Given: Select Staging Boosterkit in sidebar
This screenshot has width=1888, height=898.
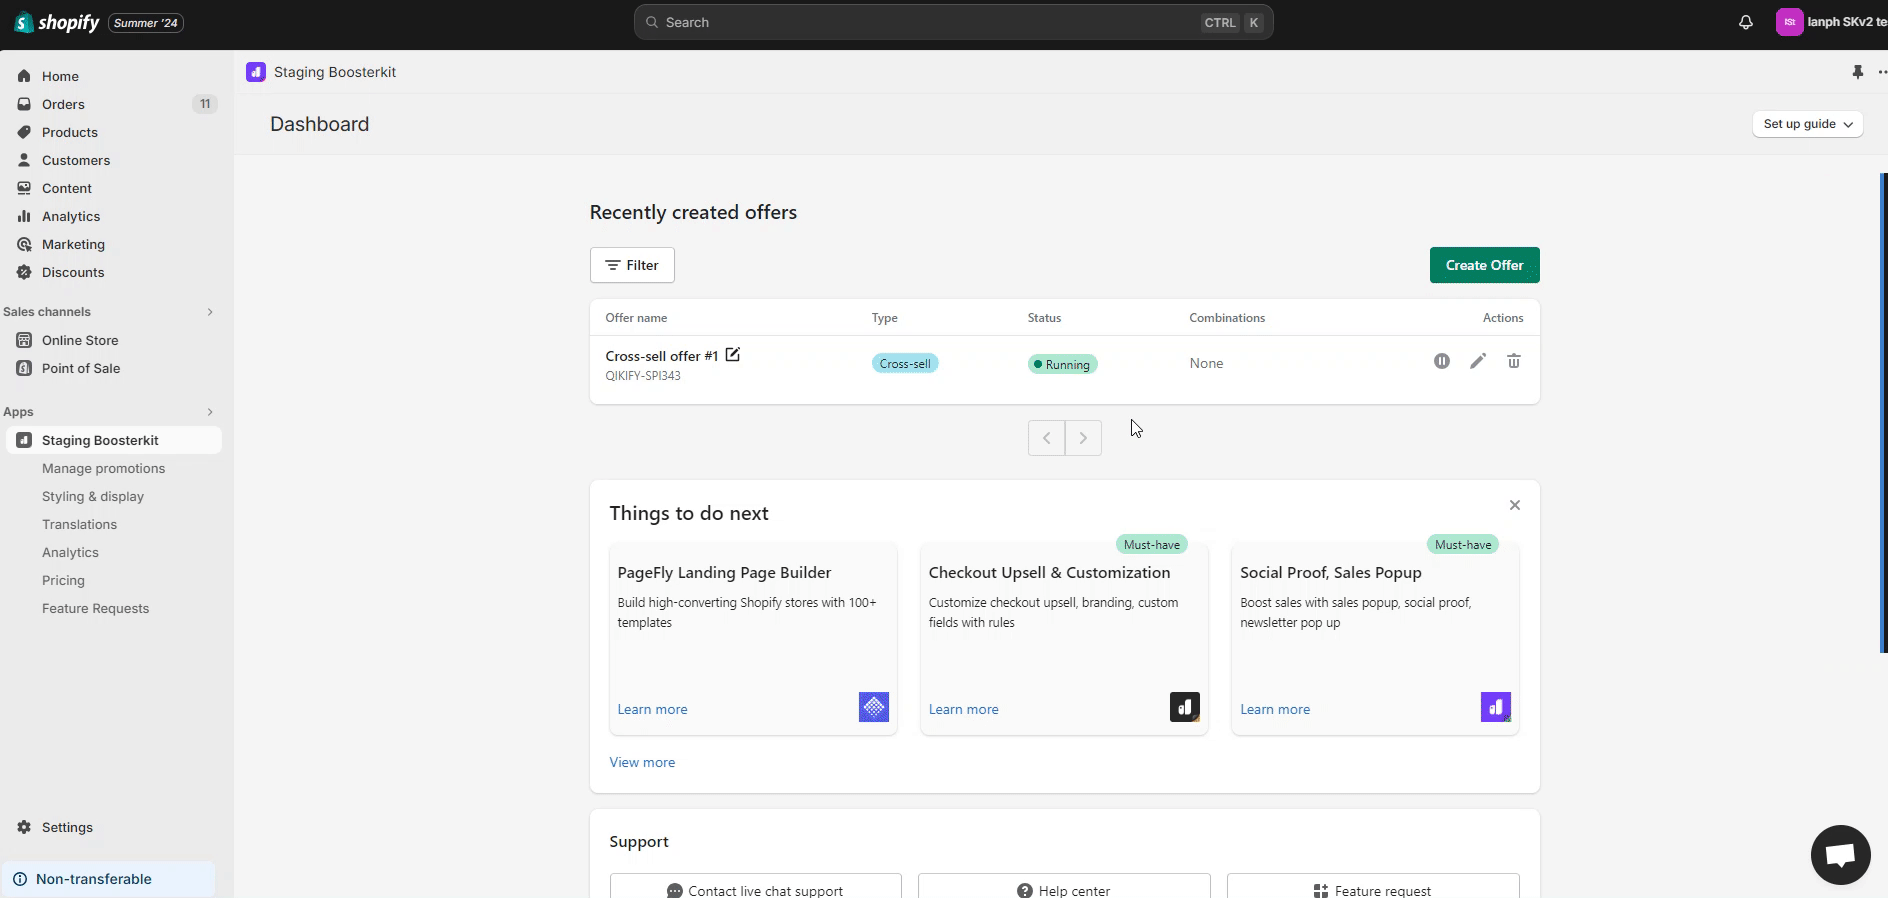Looking at the screenshot, I should pyautogui.click(x=114, y=440).
